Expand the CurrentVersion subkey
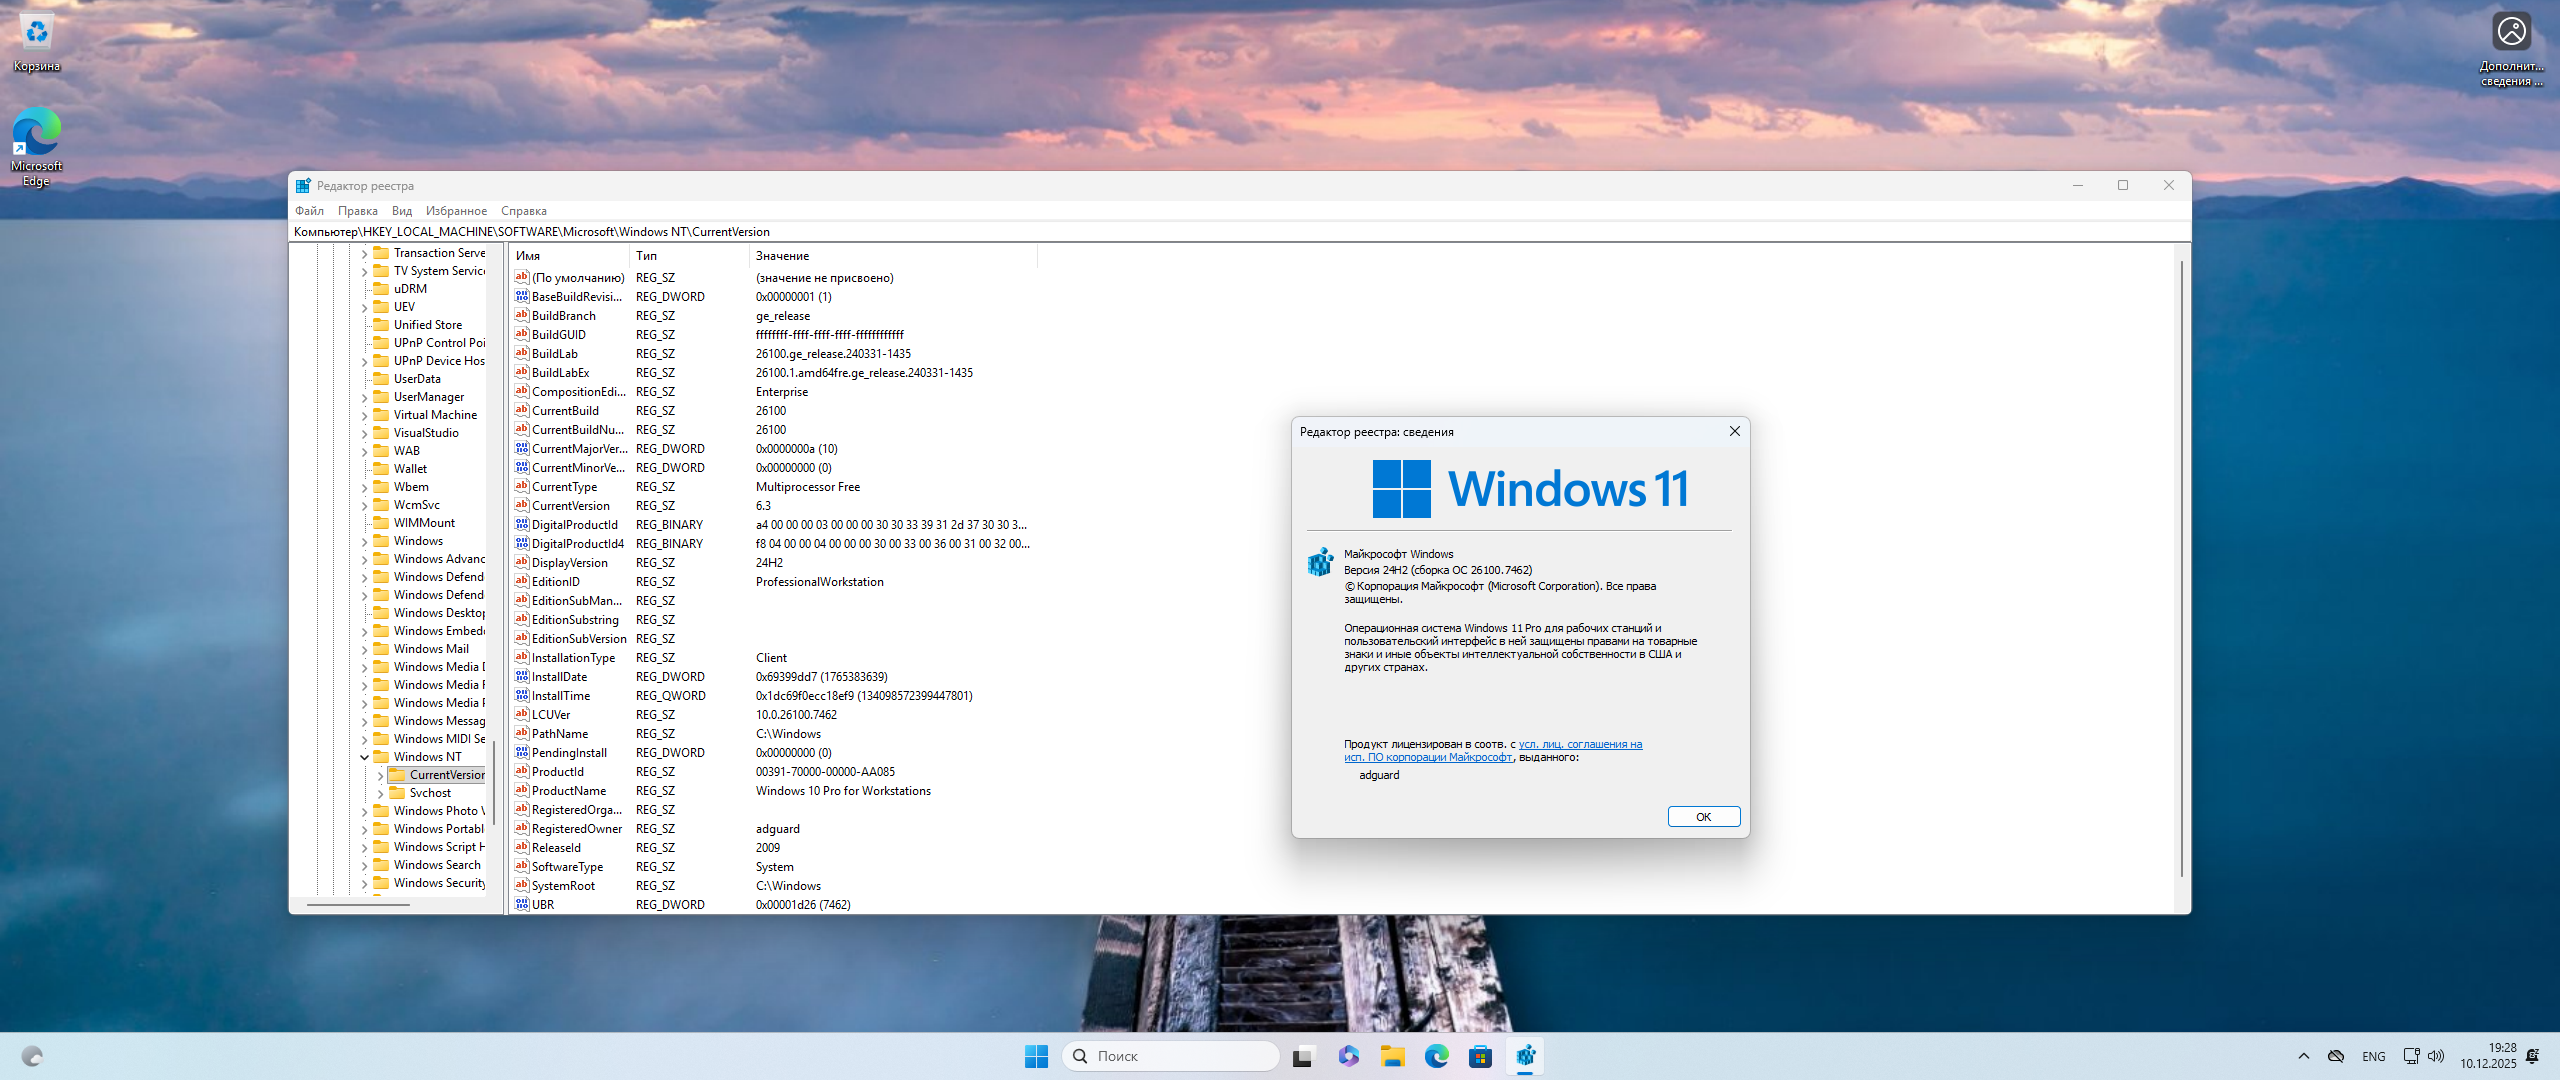This screenshot has width=2560, height=1080. 381,775
